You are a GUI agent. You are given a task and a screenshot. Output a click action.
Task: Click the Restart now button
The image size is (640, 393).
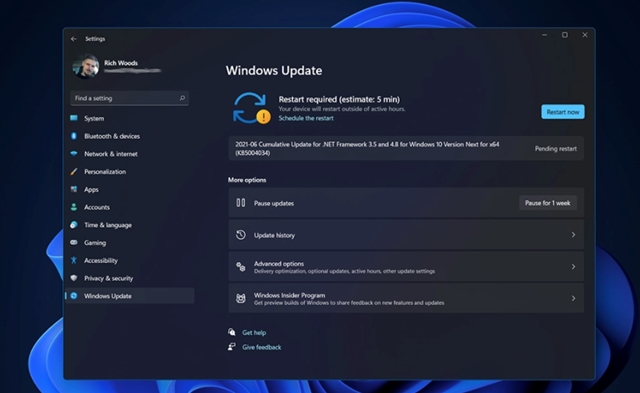(x=562, y=112)
